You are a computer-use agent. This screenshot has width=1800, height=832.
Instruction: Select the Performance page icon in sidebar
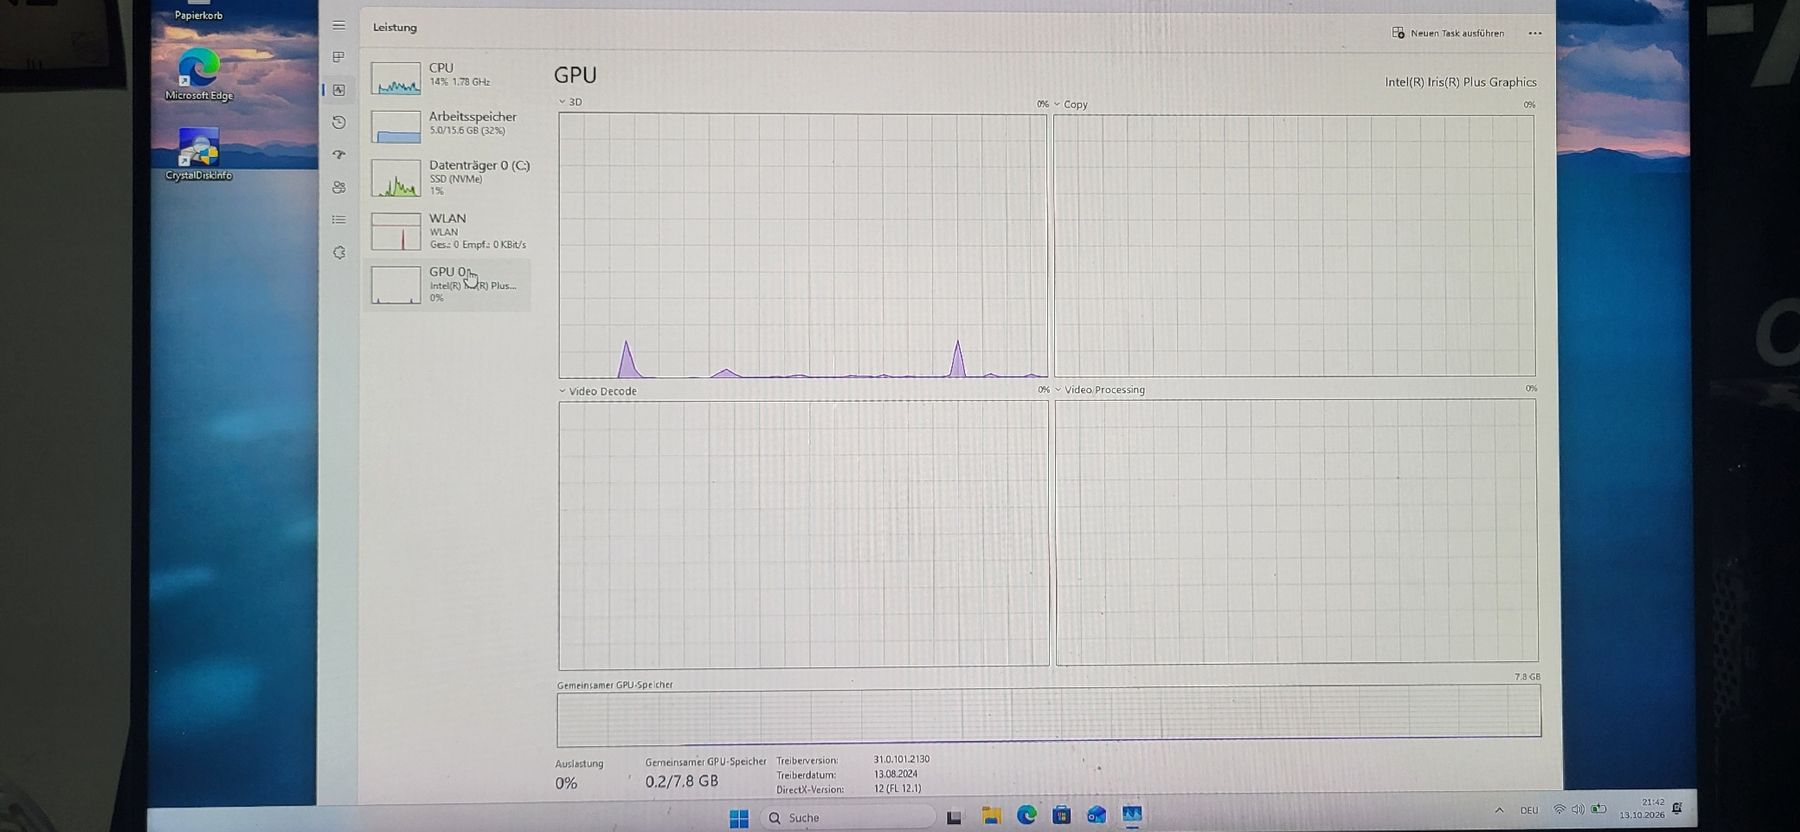coord(339,90)
